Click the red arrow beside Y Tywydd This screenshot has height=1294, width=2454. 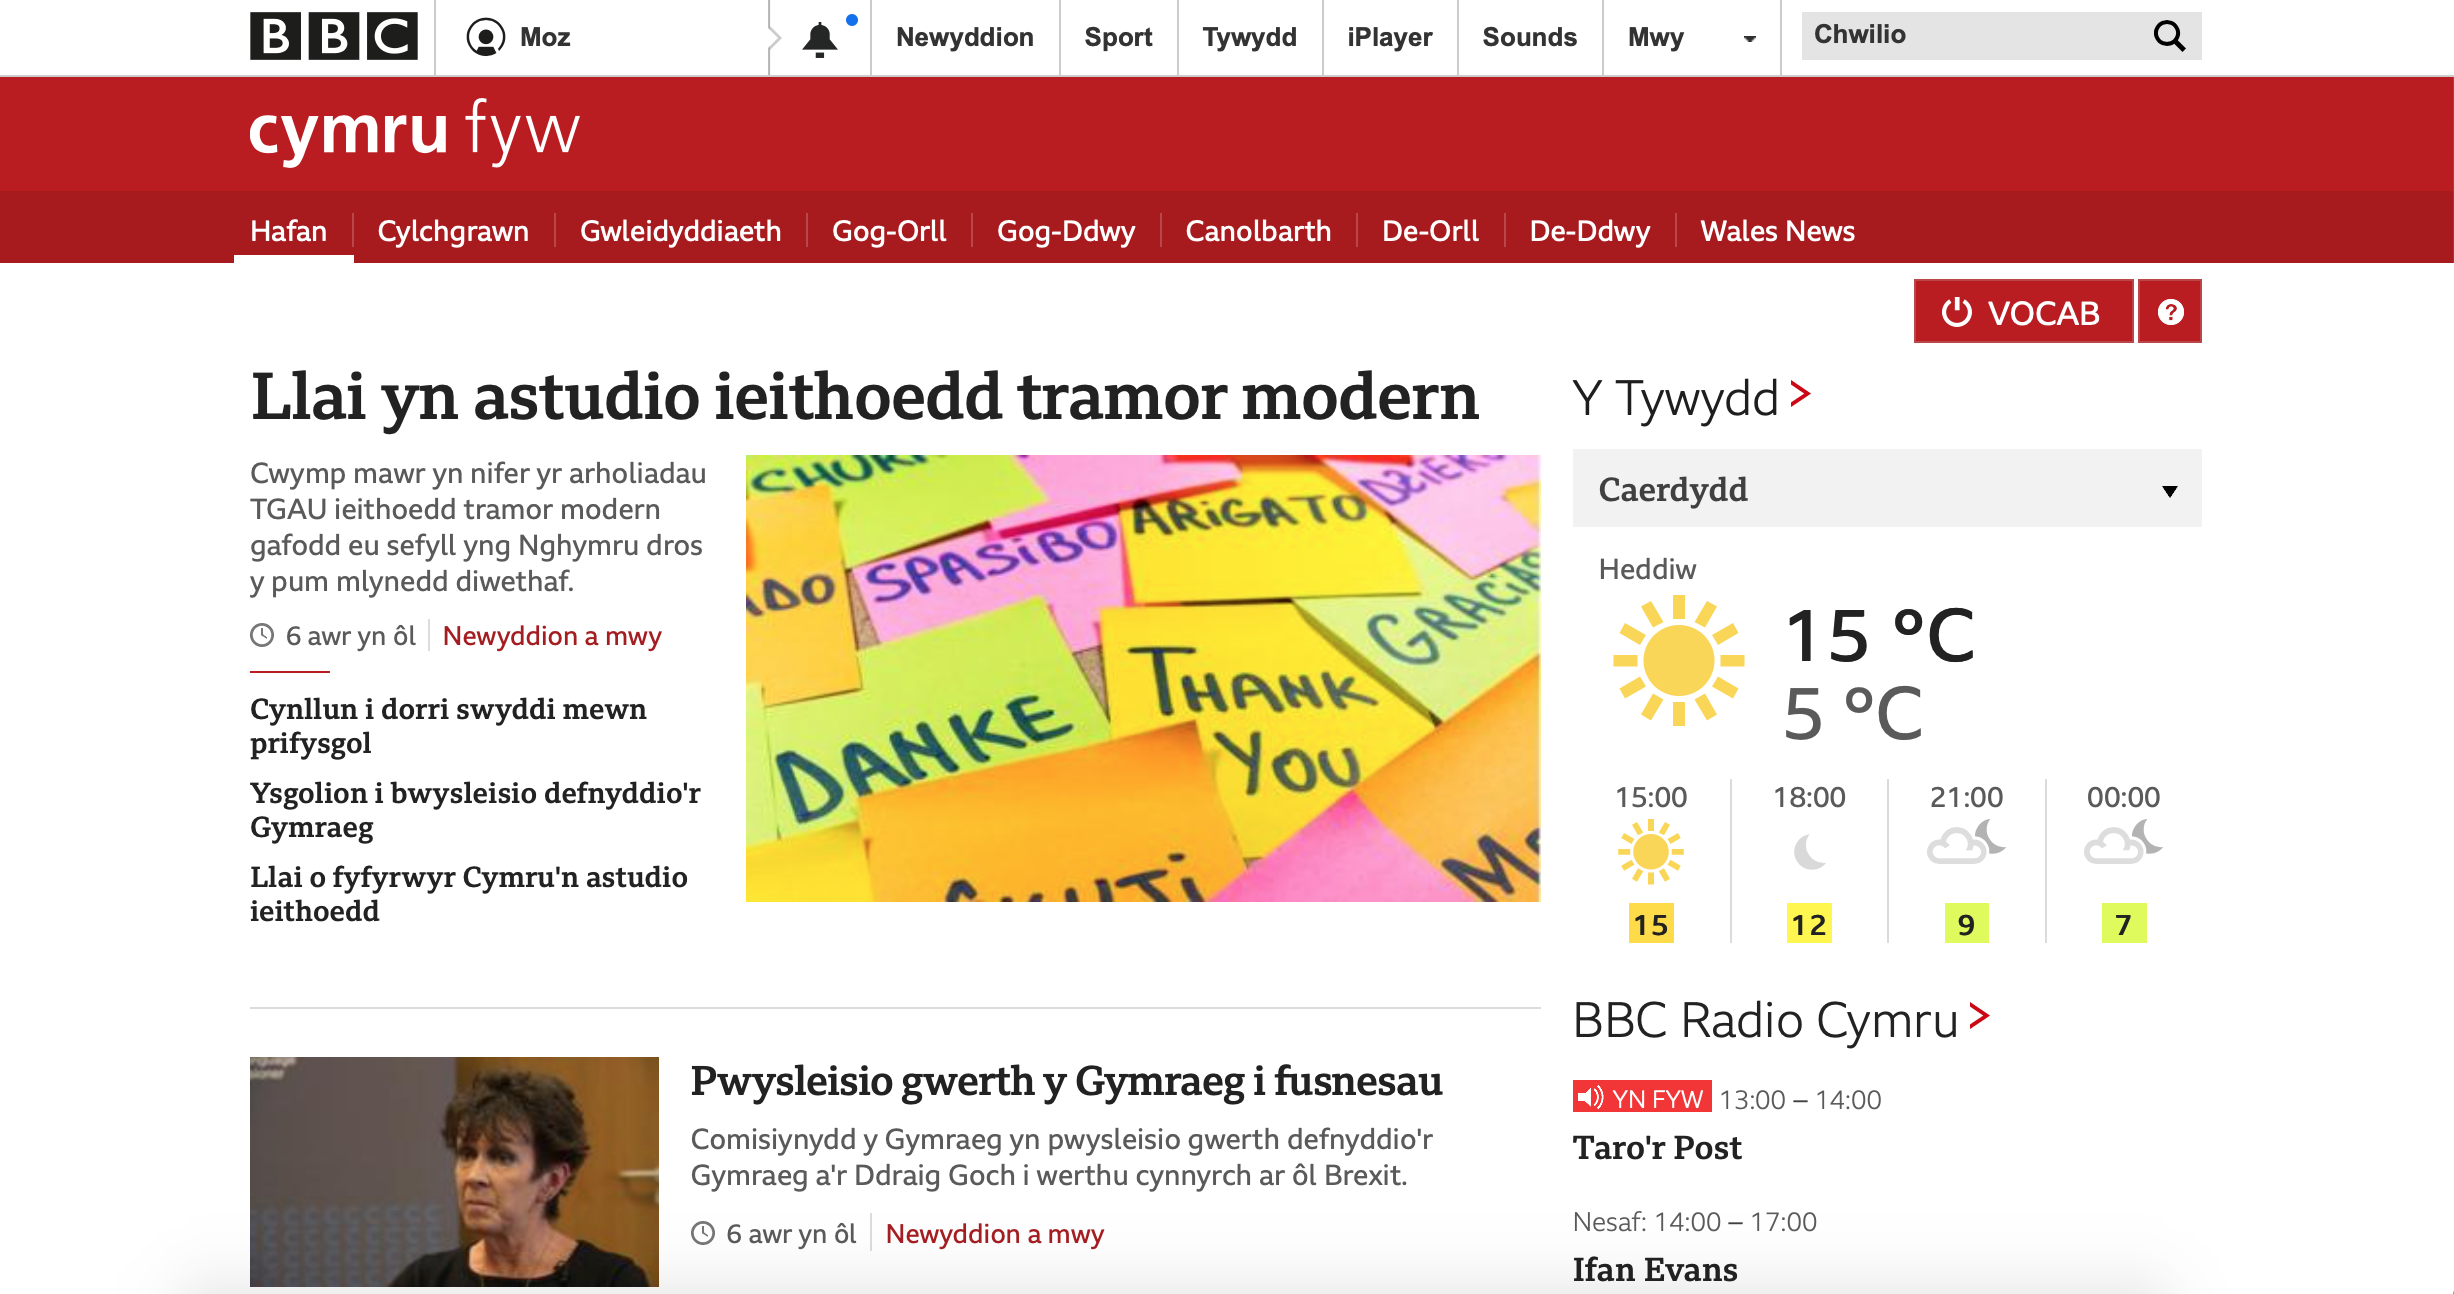pyautogui.click(x=1800, y=394)
